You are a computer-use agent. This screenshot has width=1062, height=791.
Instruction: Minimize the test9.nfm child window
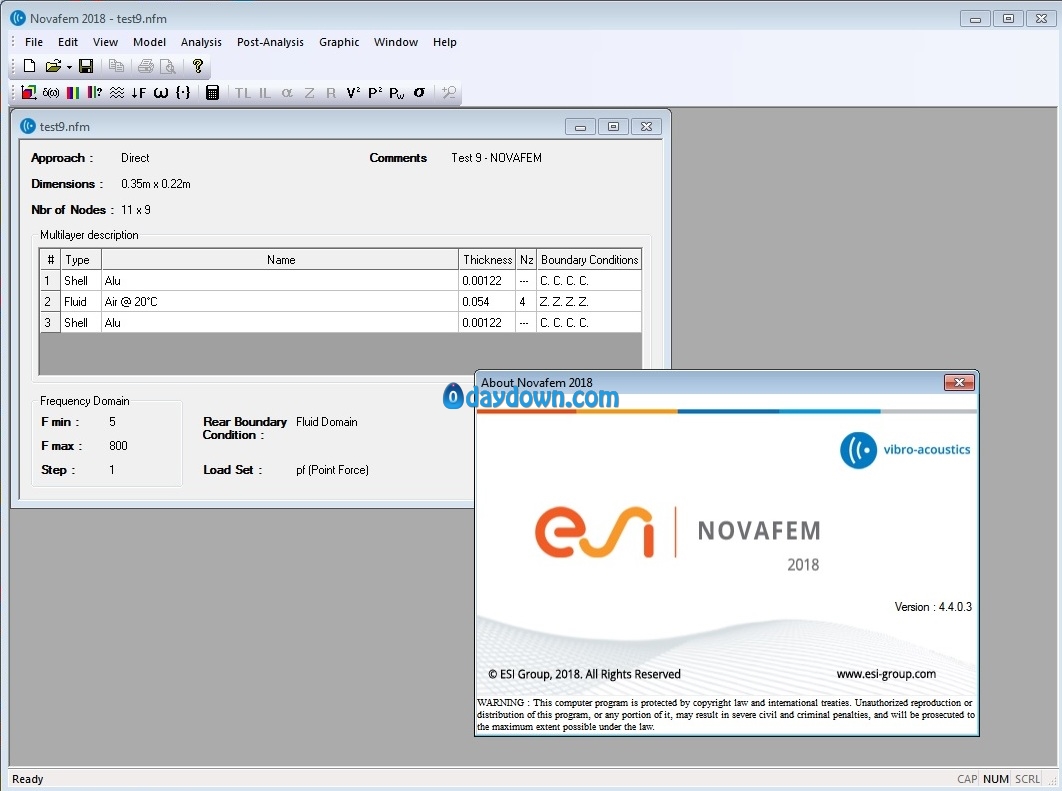[x=580, y=127]
